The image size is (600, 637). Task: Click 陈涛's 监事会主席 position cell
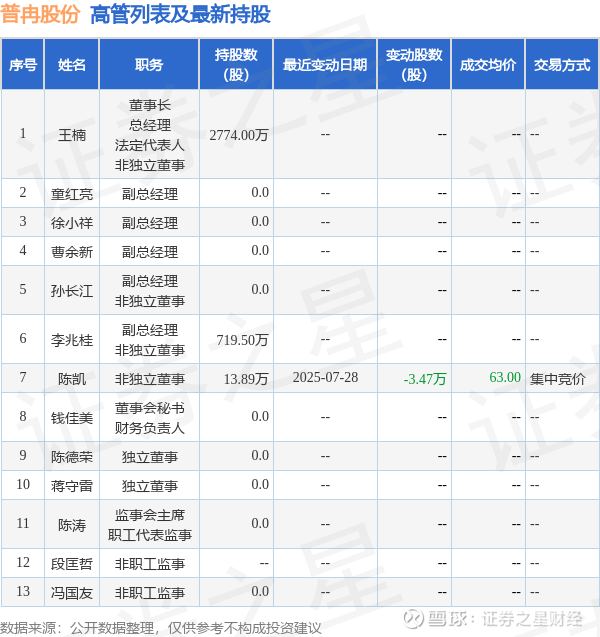149,525
